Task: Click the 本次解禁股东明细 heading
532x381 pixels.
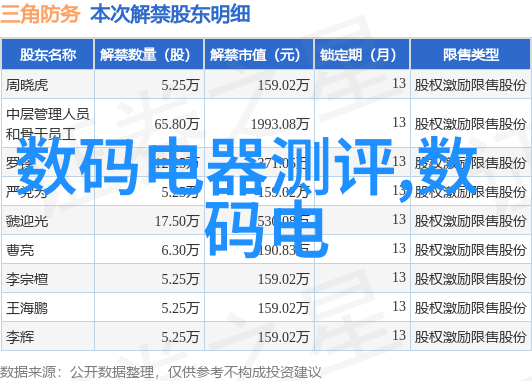Action: point(170,14)
